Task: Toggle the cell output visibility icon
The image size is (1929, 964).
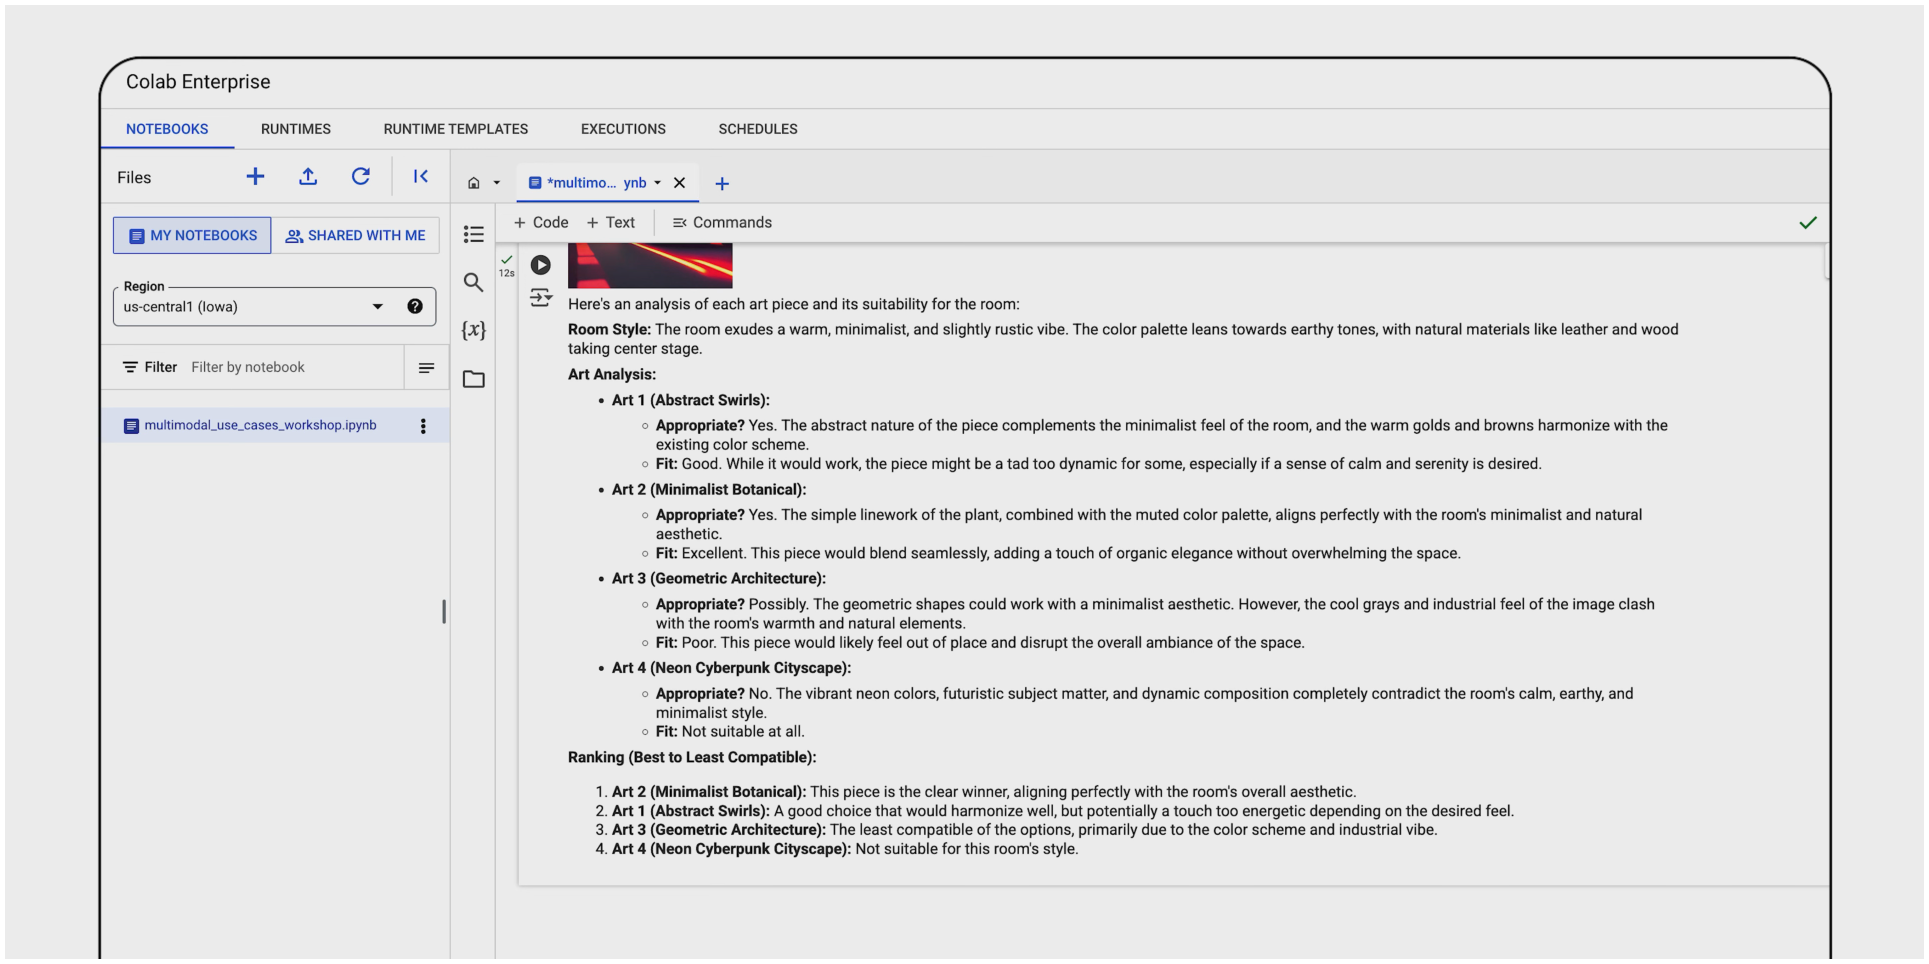Action: tap(540, 297)
